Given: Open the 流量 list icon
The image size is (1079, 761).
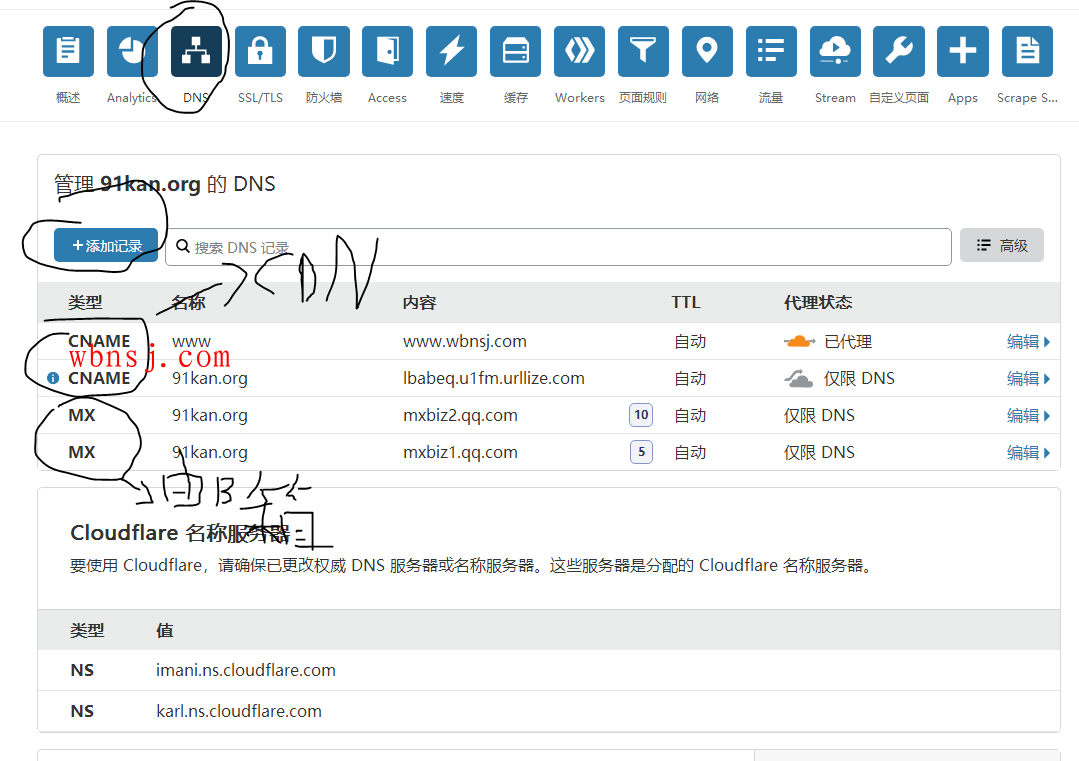Looking at the screenshot, I should point(771,52).
